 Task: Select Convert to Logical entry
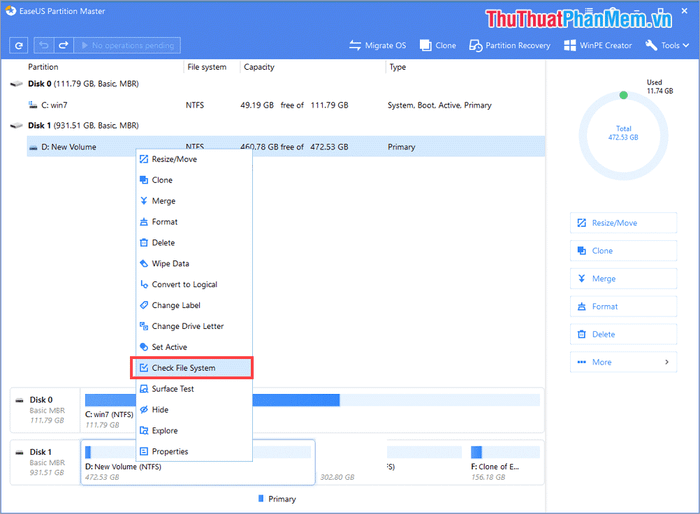pos(194,284)
